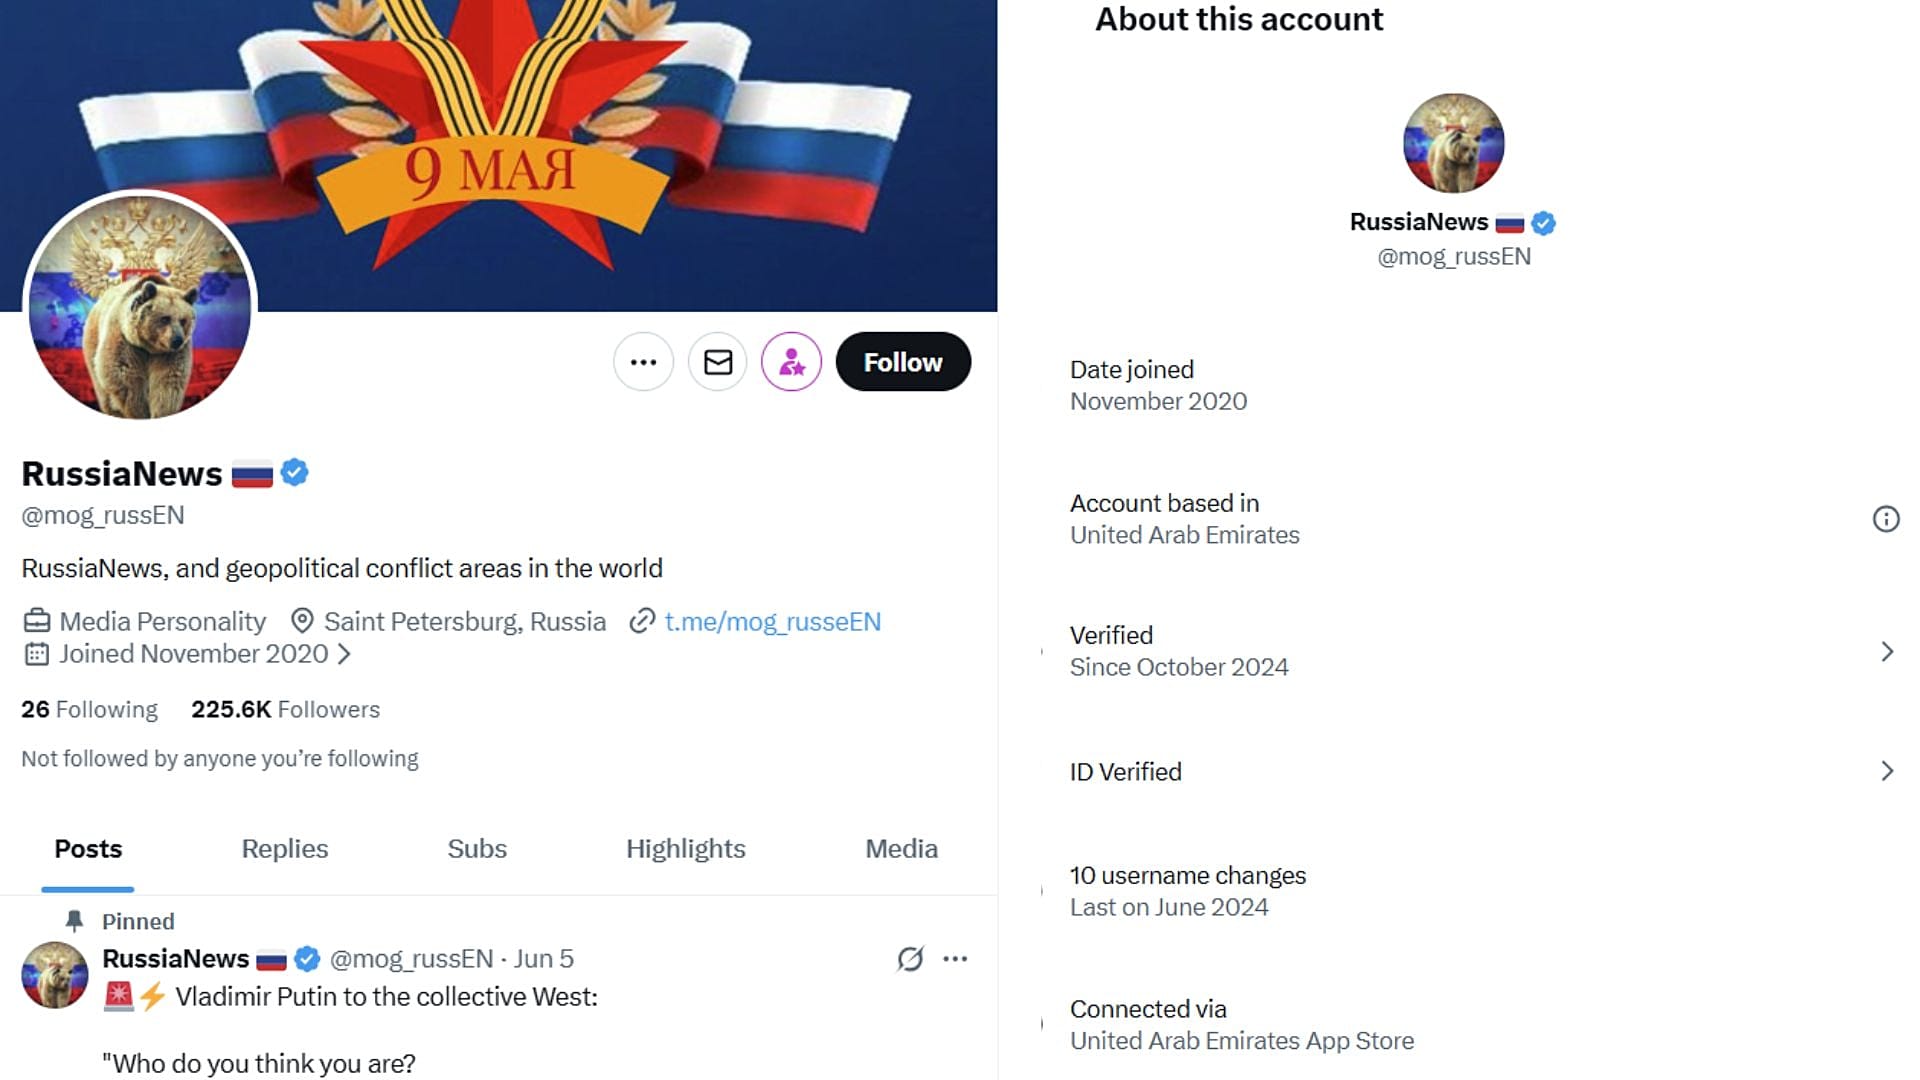
Task: Open options on the pinned tweet
Action: (x=957, y=958)
